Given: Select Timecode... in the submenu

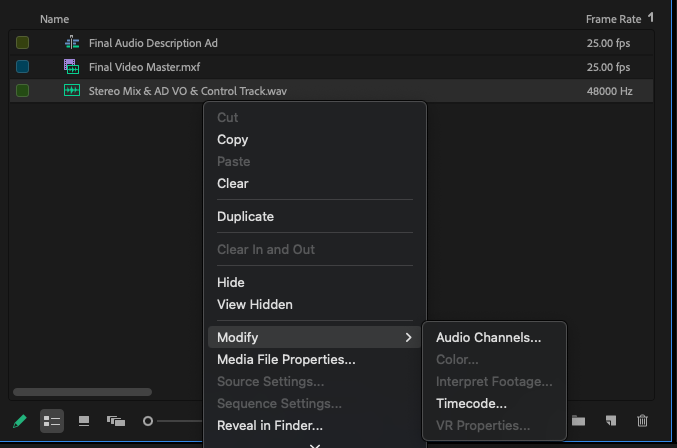Looking at the screenshot, I should (471, 404).
